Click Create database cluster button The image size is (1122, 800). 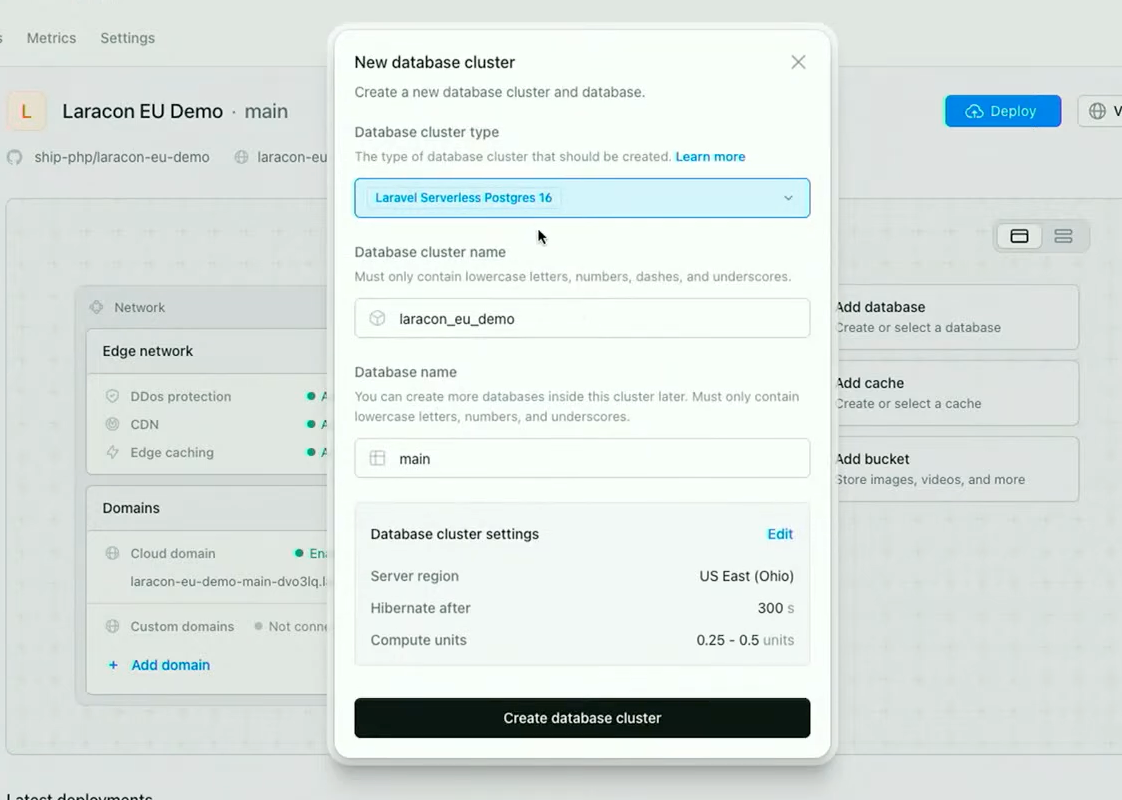(x=582, y=718)
